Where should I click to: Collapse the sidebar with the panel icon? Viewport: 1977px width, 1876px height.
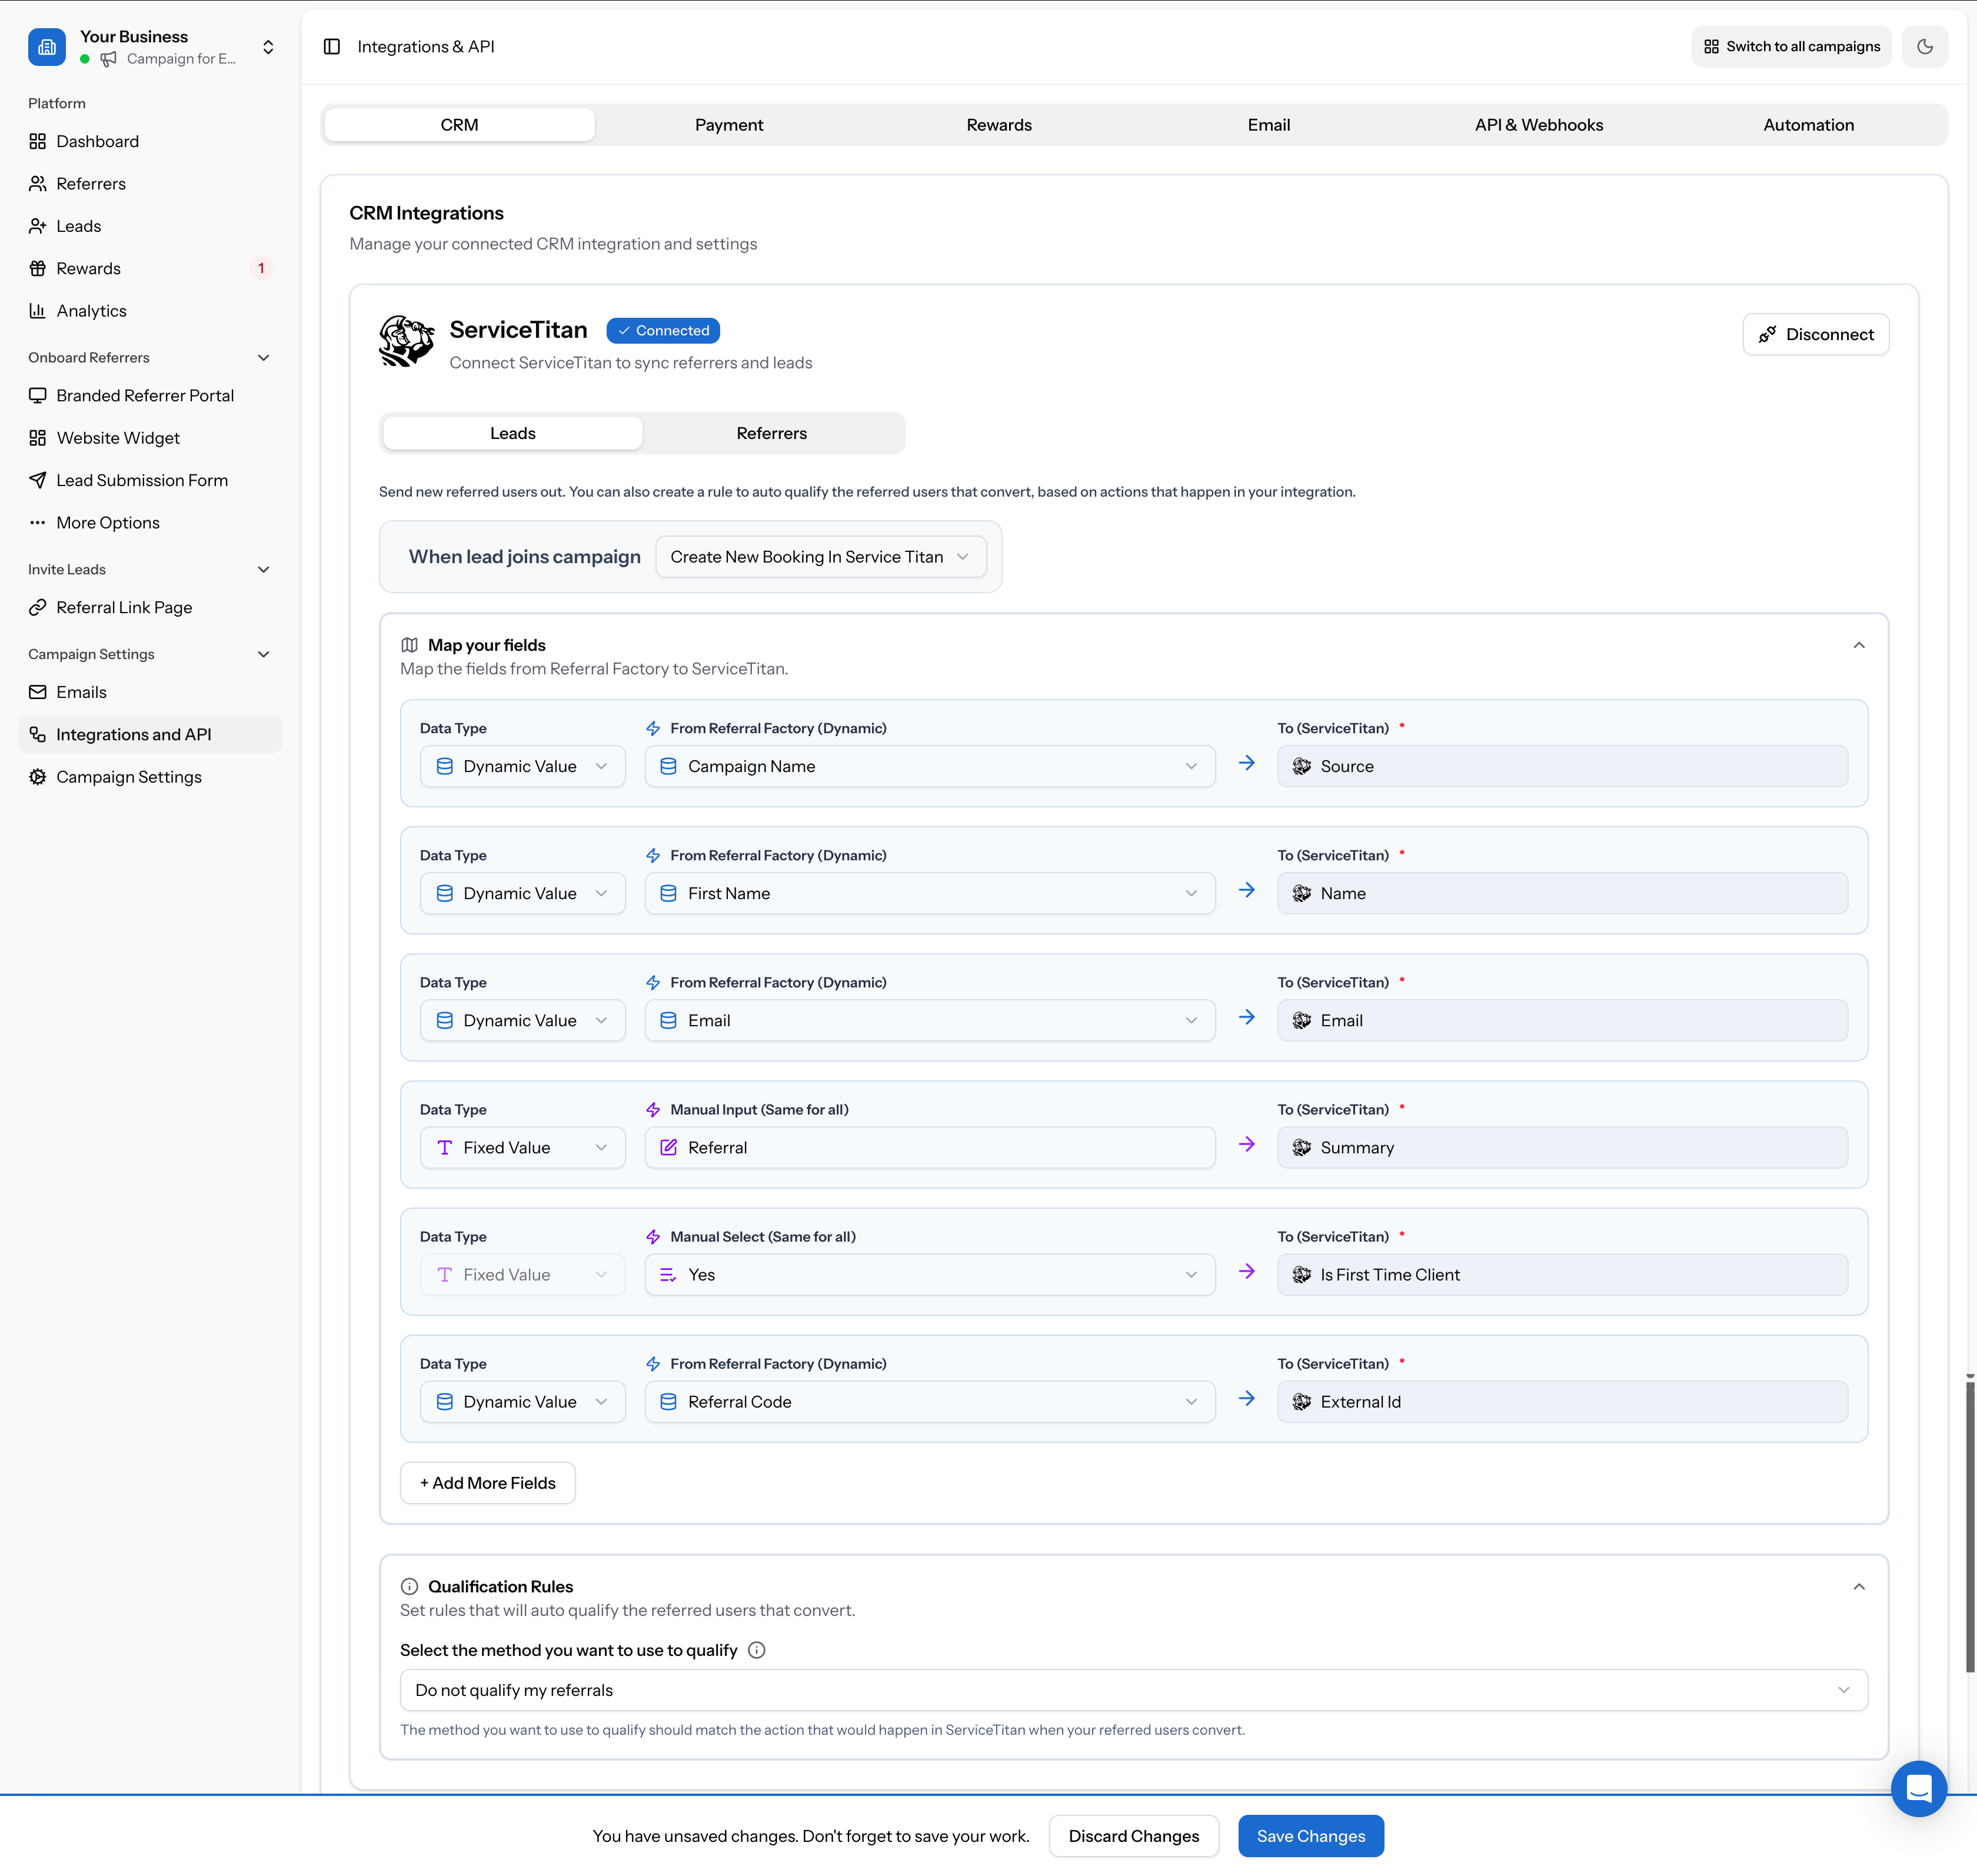[331, 46]
